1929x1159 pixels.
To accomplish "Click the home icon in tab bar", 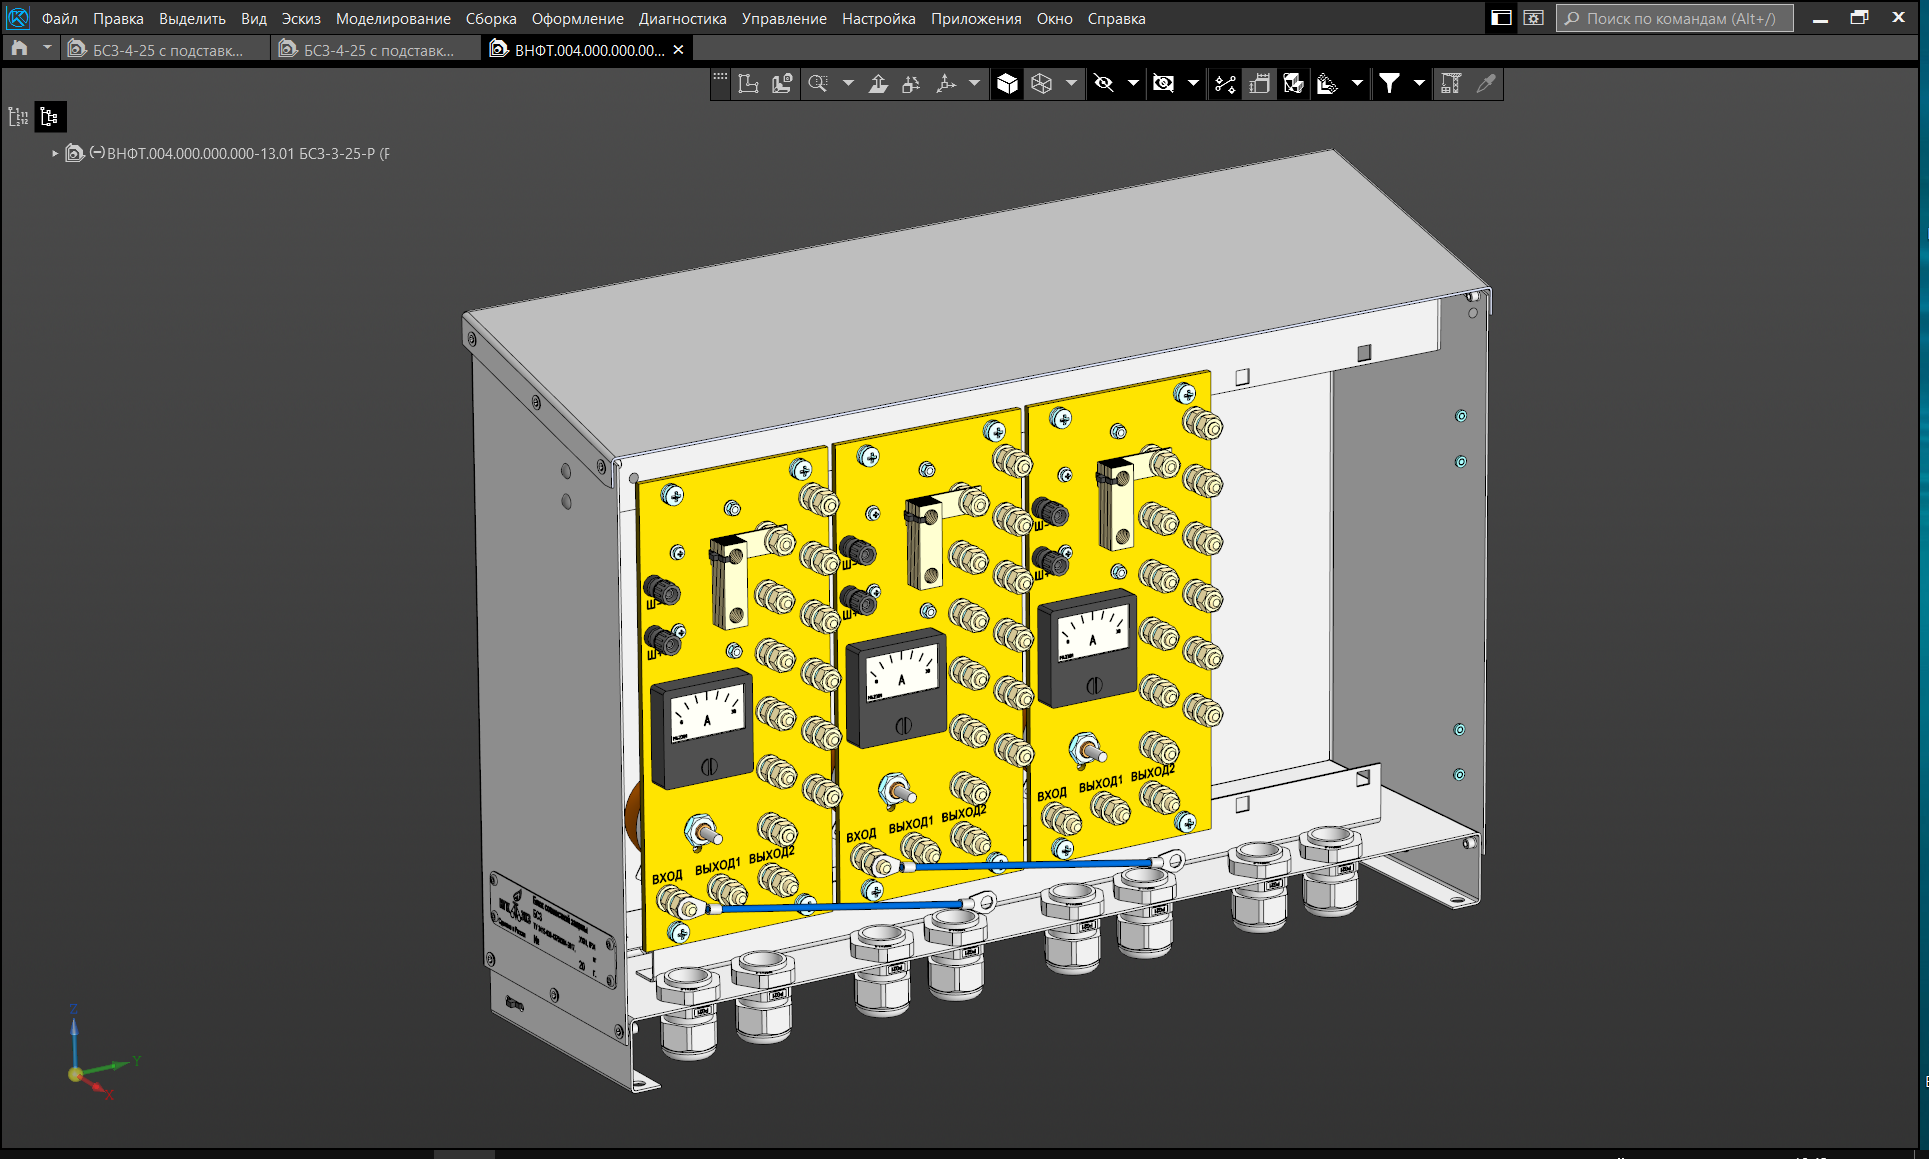I will point(19,49).
